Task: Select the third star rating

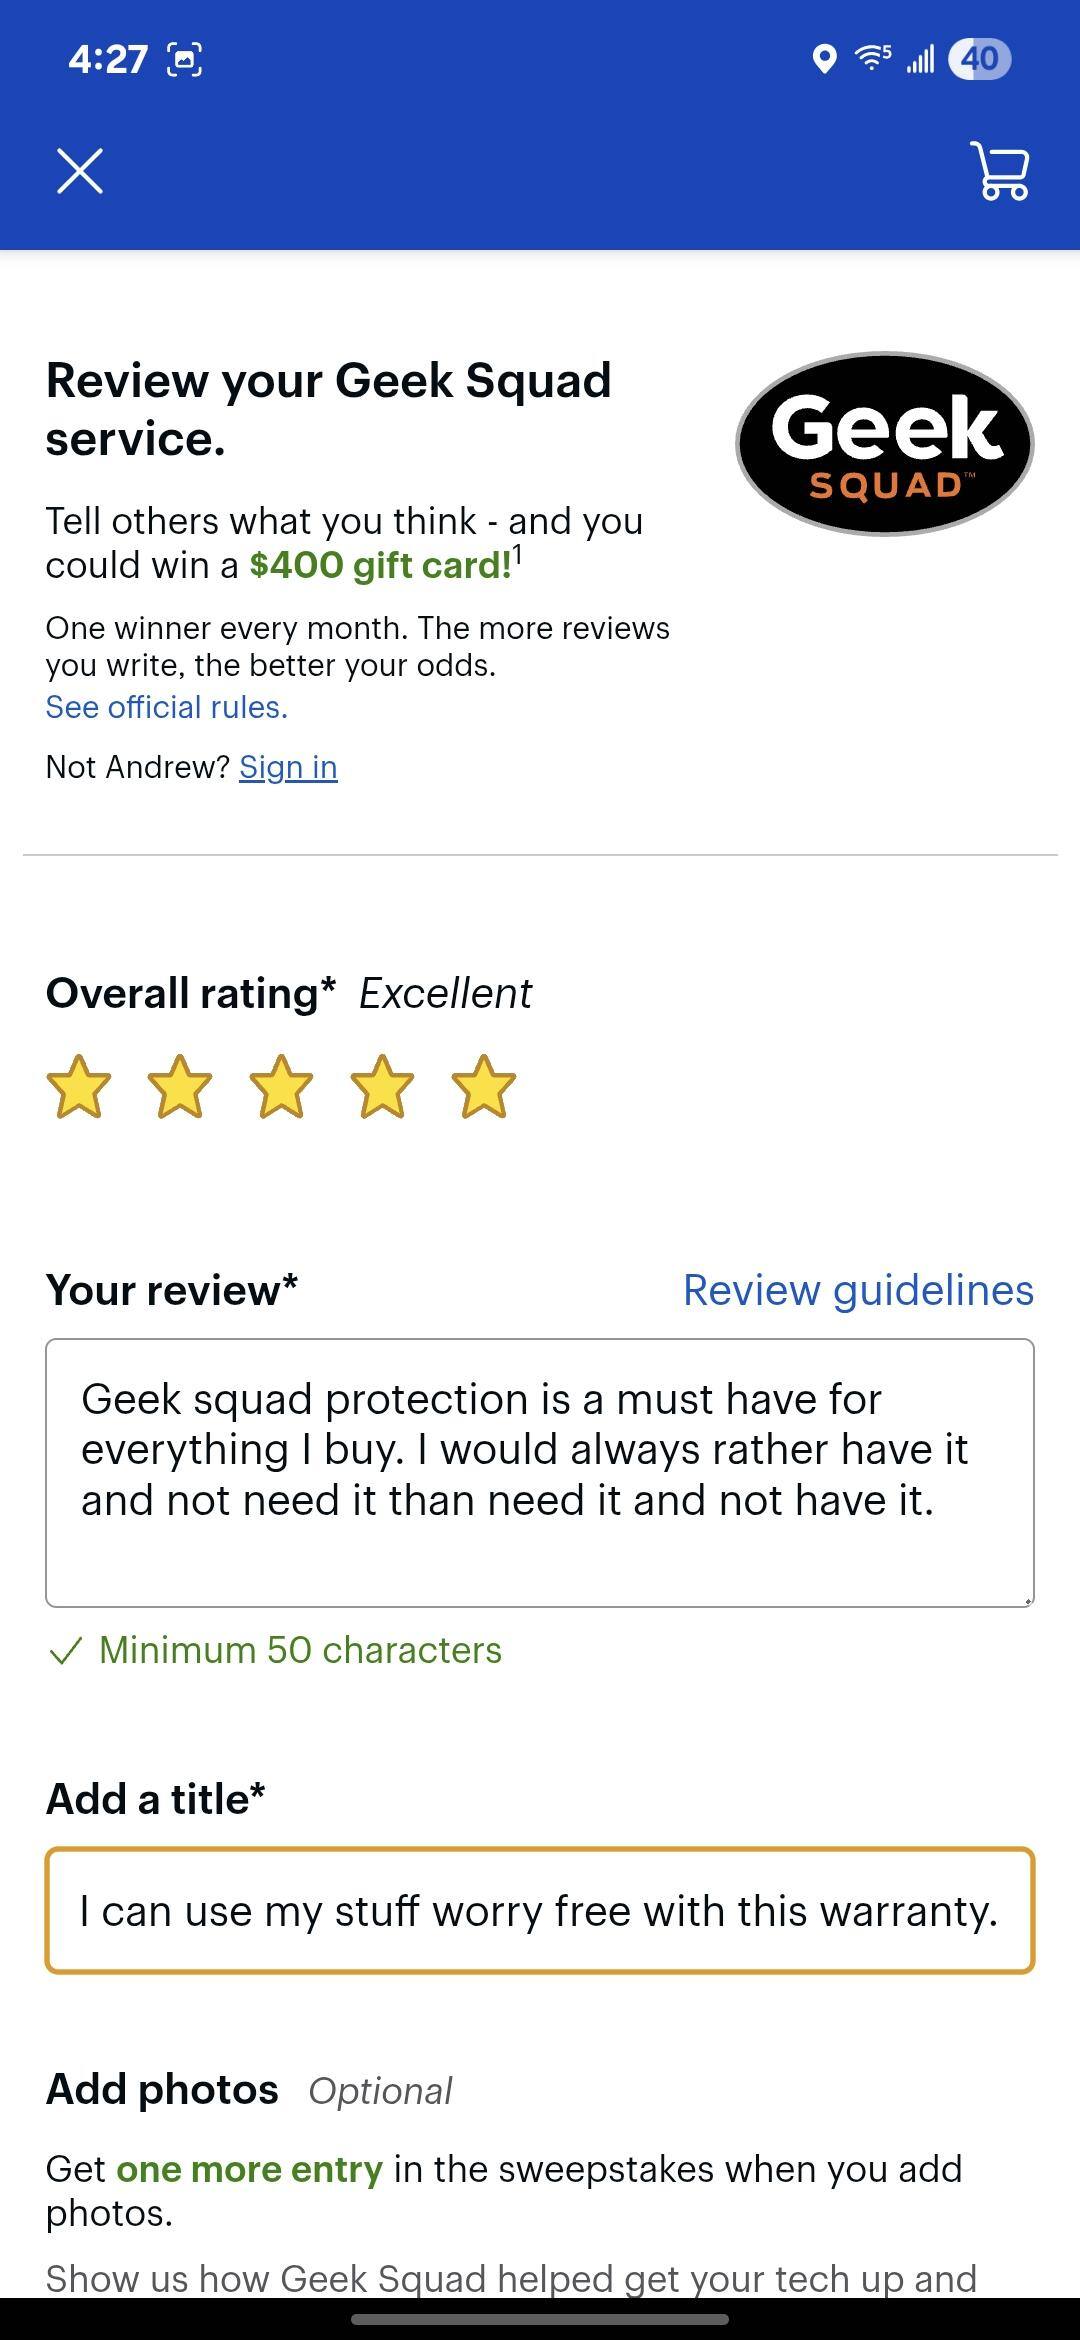Action: point(280,1085)
